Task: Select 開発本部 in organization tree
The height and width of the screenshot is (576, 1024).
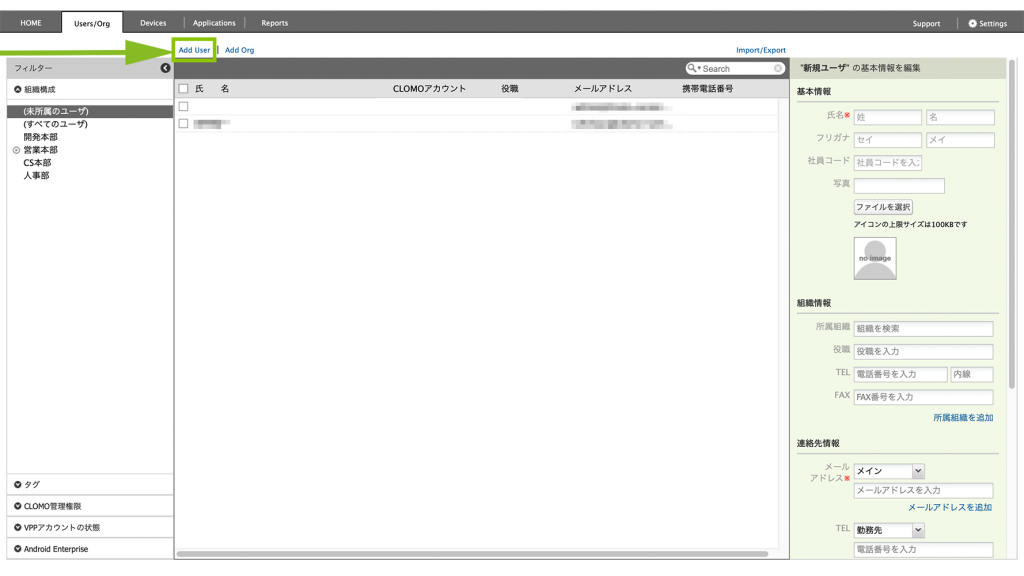Action: click(40, 137)
